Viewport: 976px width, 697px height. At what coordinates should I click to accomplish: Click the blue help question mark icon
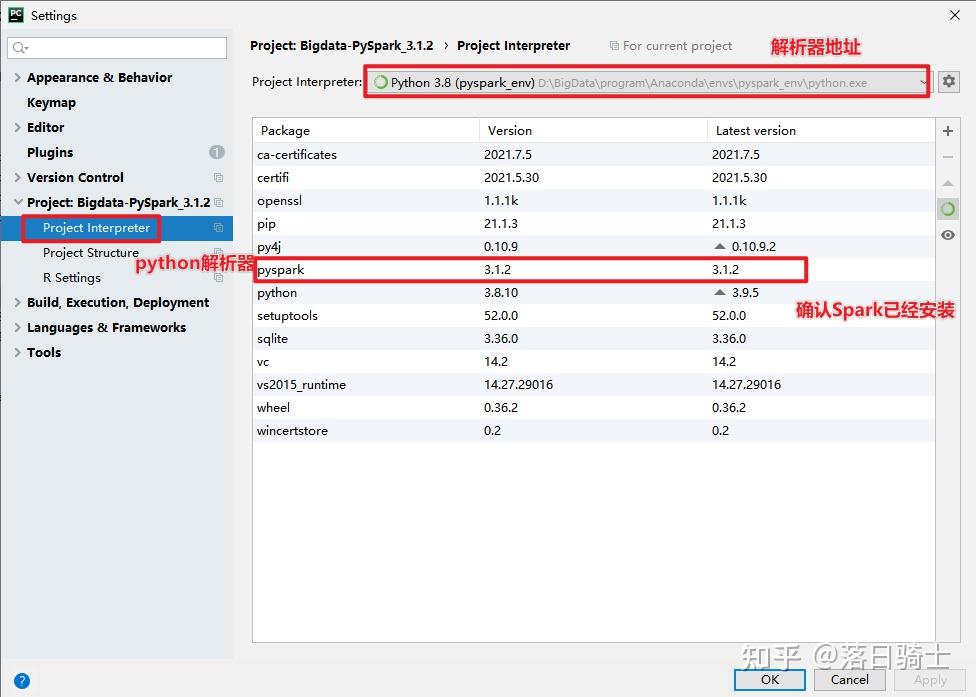pyautogui.click(x=21, y=681)
